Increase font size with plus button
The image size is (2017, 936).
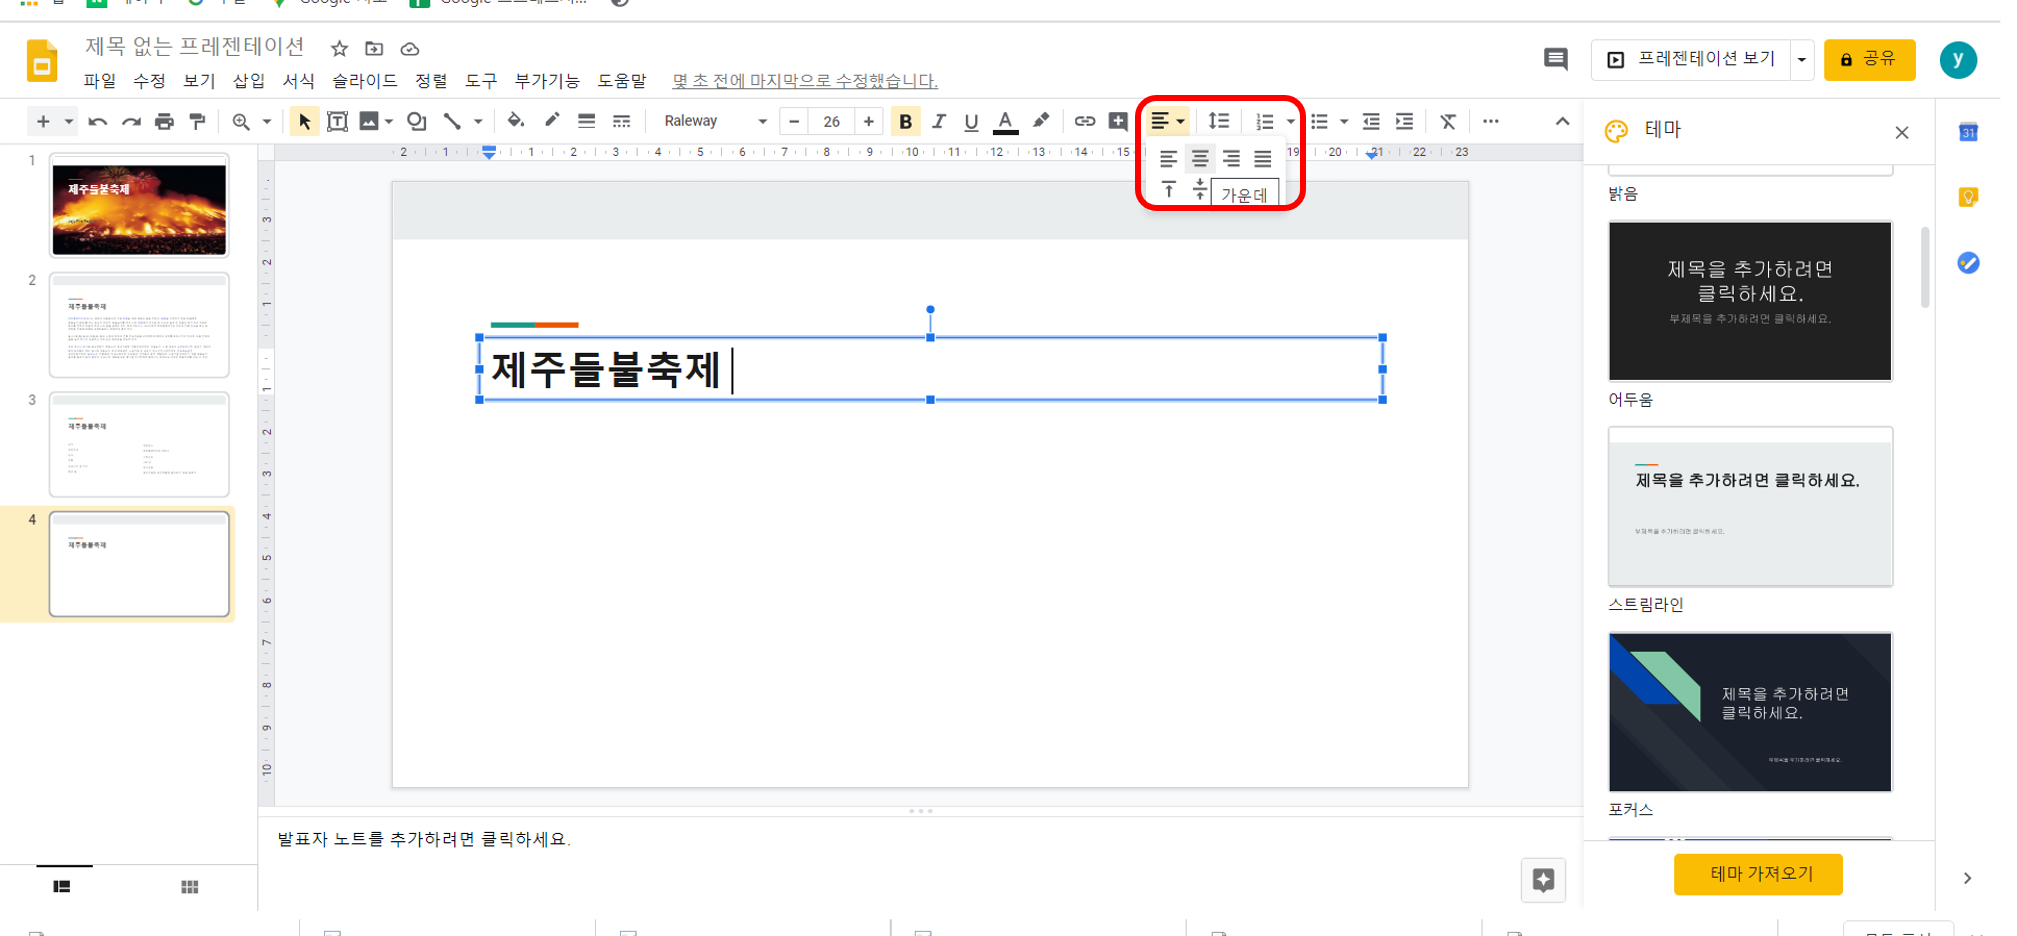tap(869, 121)
